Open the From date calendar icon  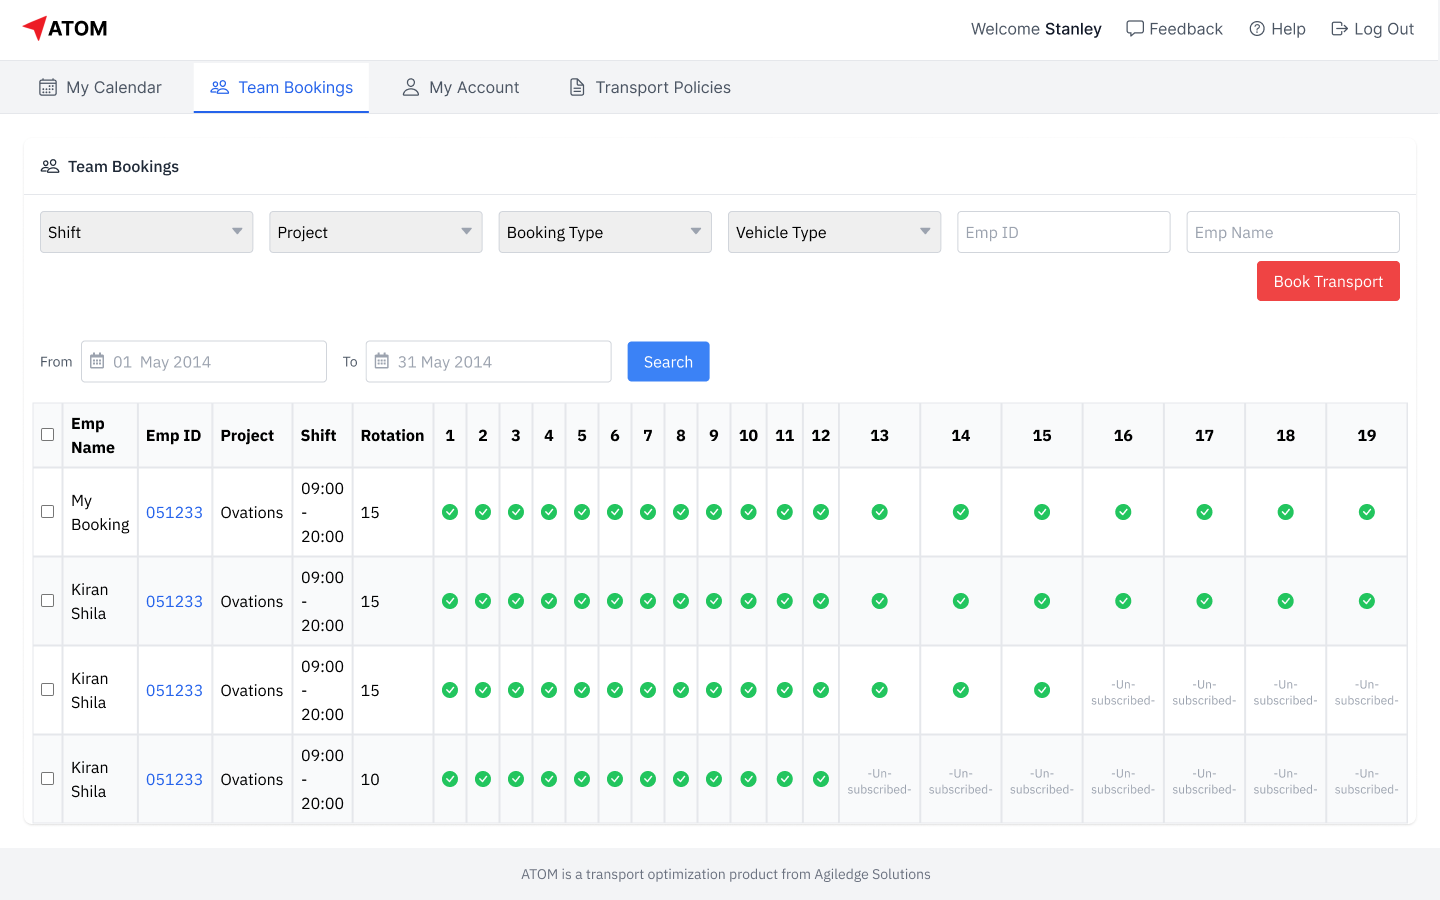97,361
